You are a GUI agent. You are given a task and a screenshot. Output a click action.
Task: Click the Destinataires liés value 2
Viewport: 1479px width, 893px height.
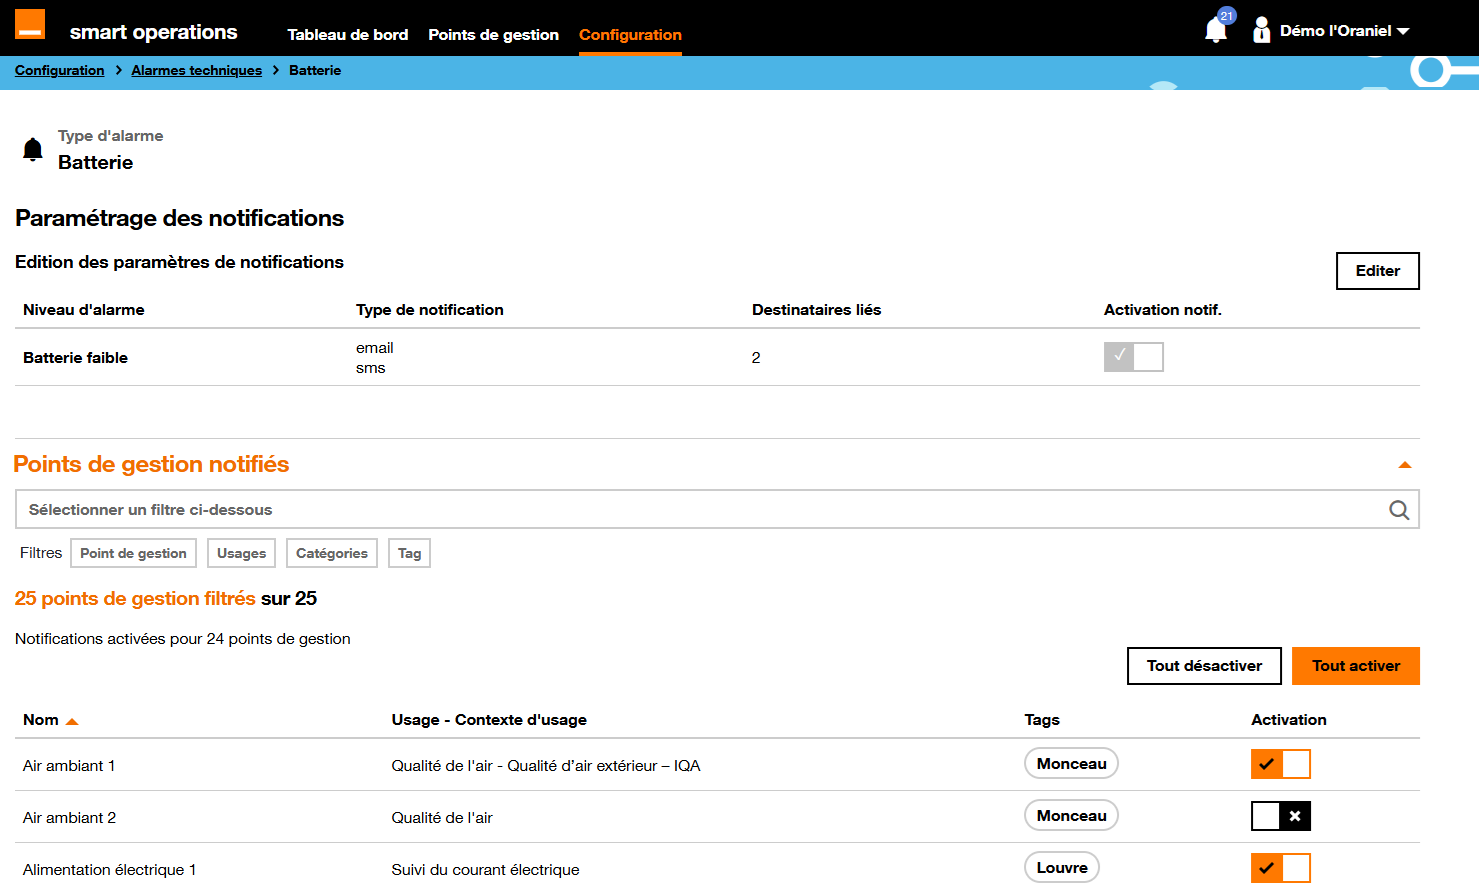(756, 358)
